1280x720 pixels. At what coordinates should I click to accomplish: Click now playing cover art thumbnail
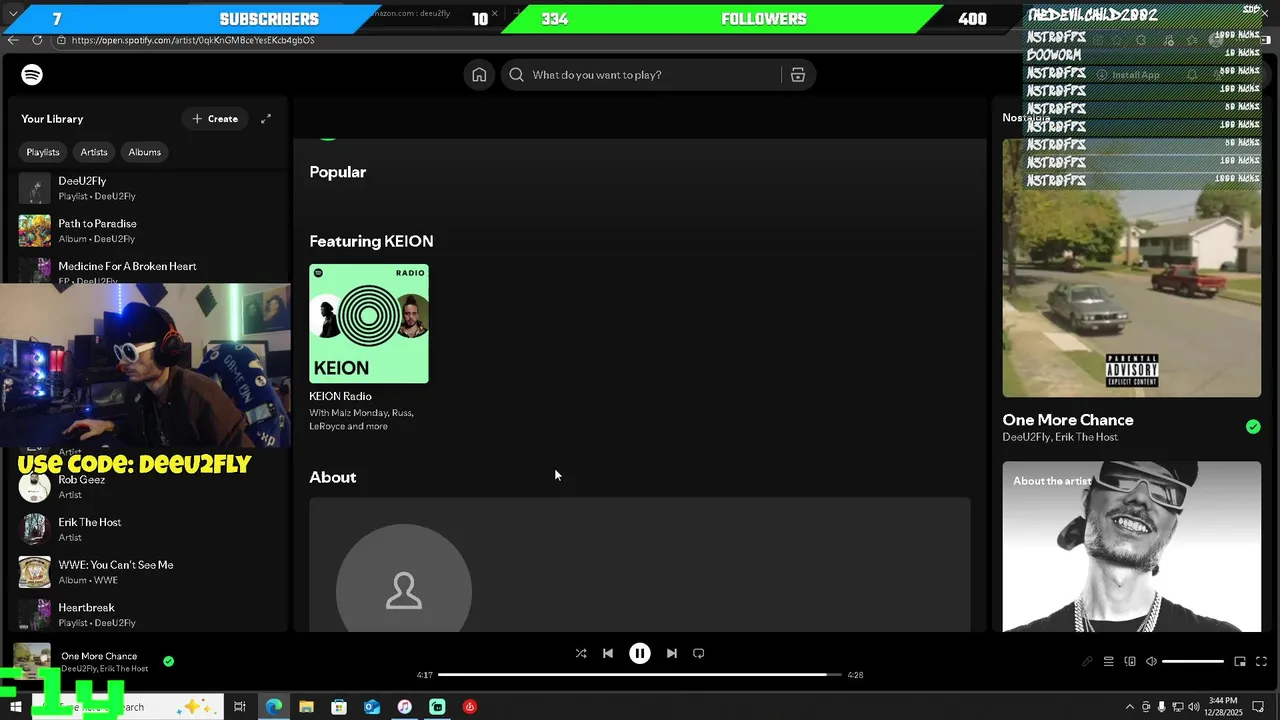32,661
